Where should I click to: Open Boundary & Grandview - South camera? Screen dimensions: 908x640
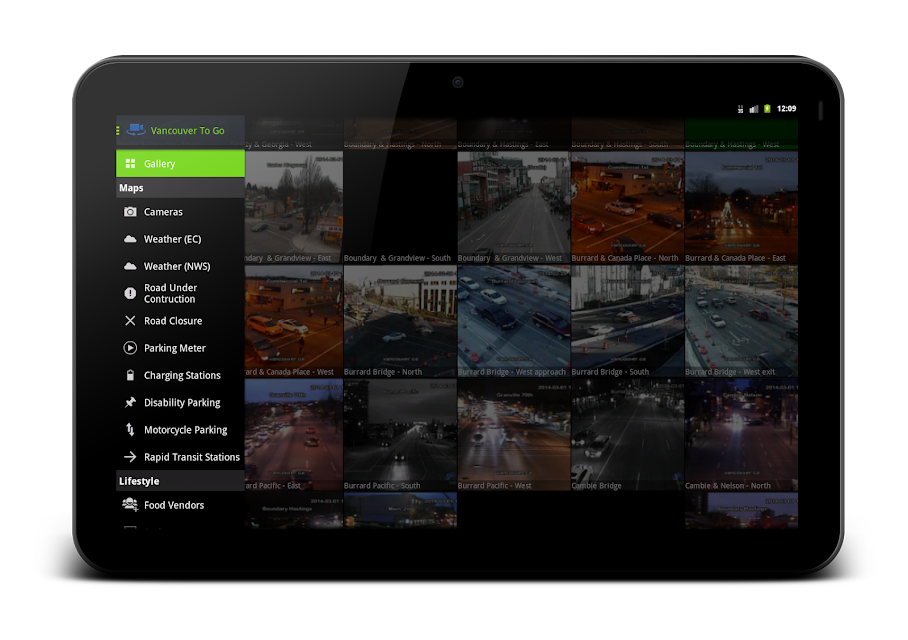click(400, 207)
